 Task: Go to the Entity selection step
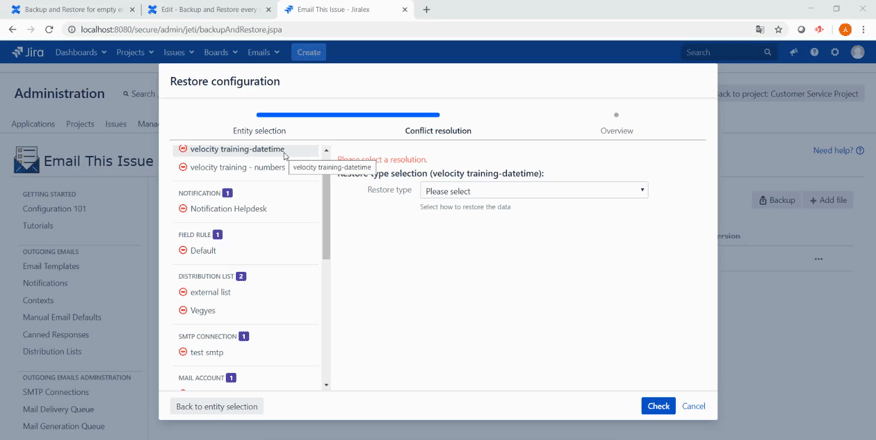(x=259, y=131)
